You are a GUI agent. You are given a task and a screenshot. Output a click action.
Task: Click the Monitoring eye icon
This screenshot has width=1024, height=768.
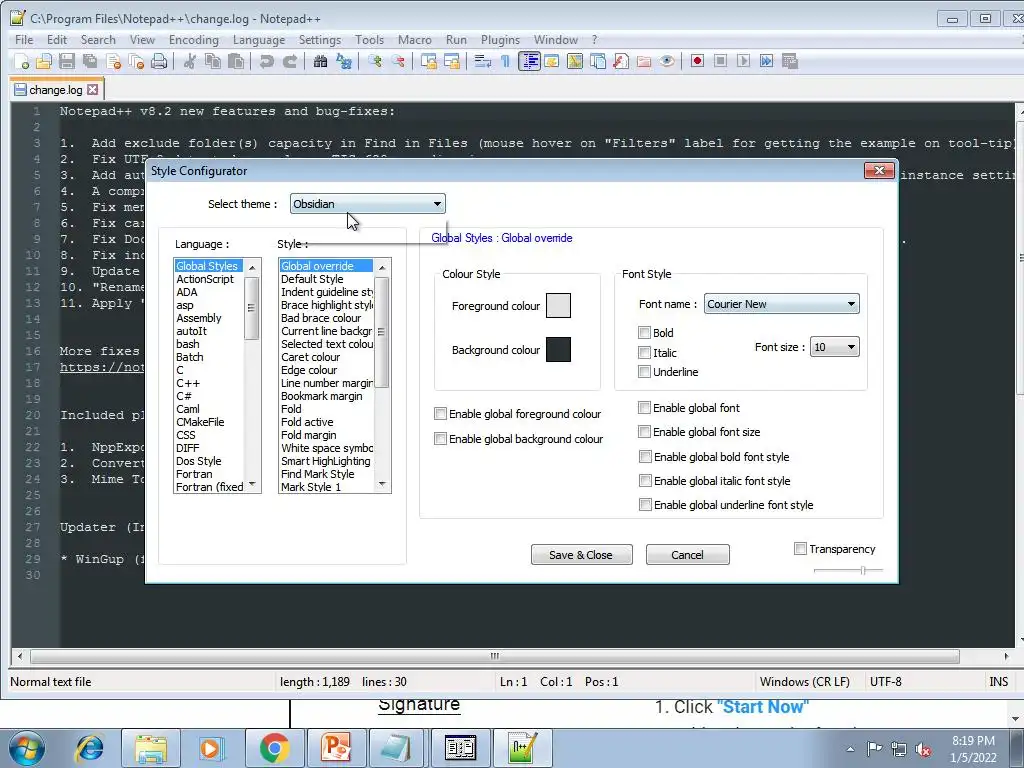667,61
